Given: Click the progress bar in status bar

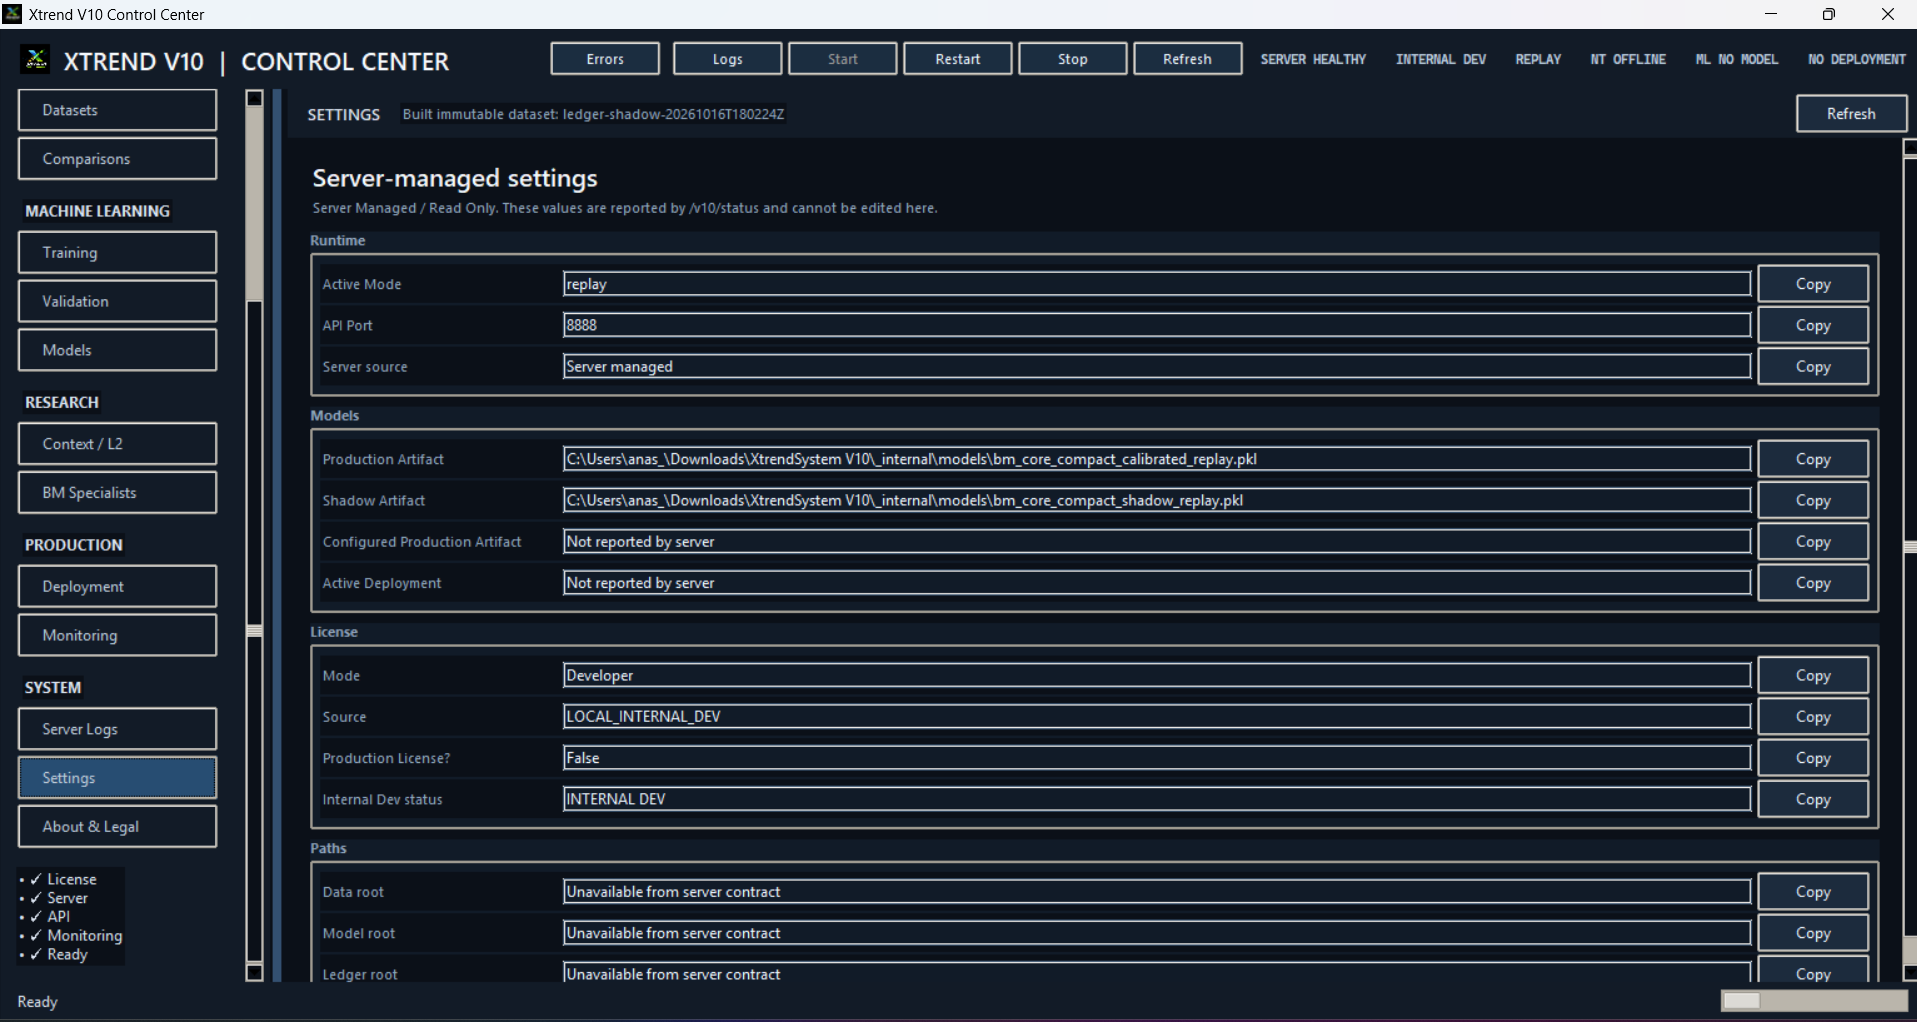Looking at the screenshot, I should (x=1814, y=1001).
